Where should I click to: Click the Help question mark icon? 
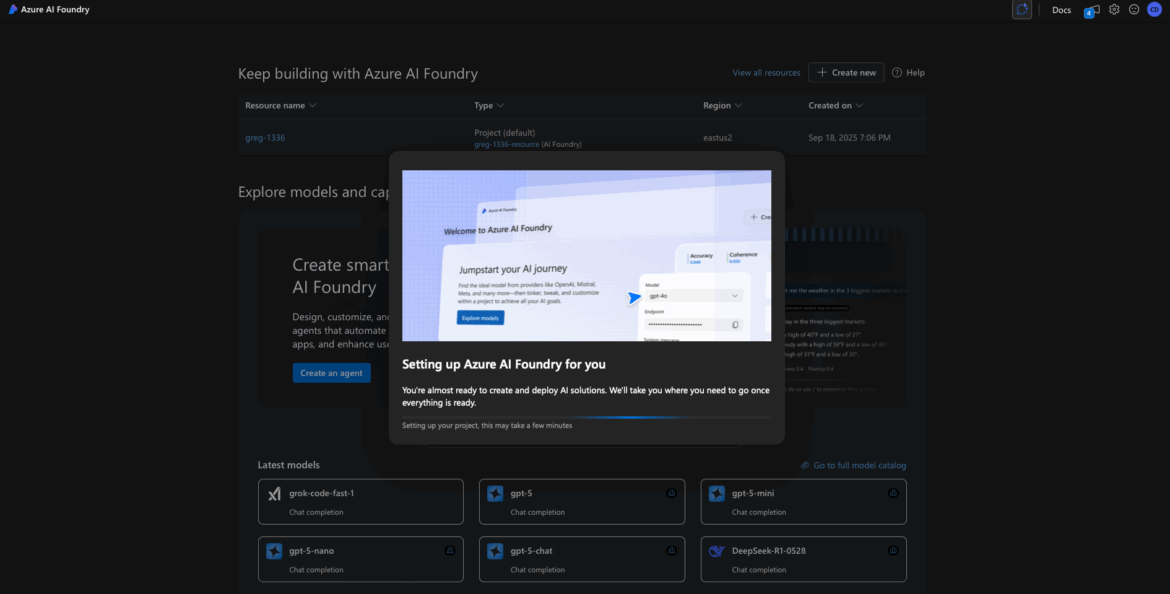(x=897, y=73)
